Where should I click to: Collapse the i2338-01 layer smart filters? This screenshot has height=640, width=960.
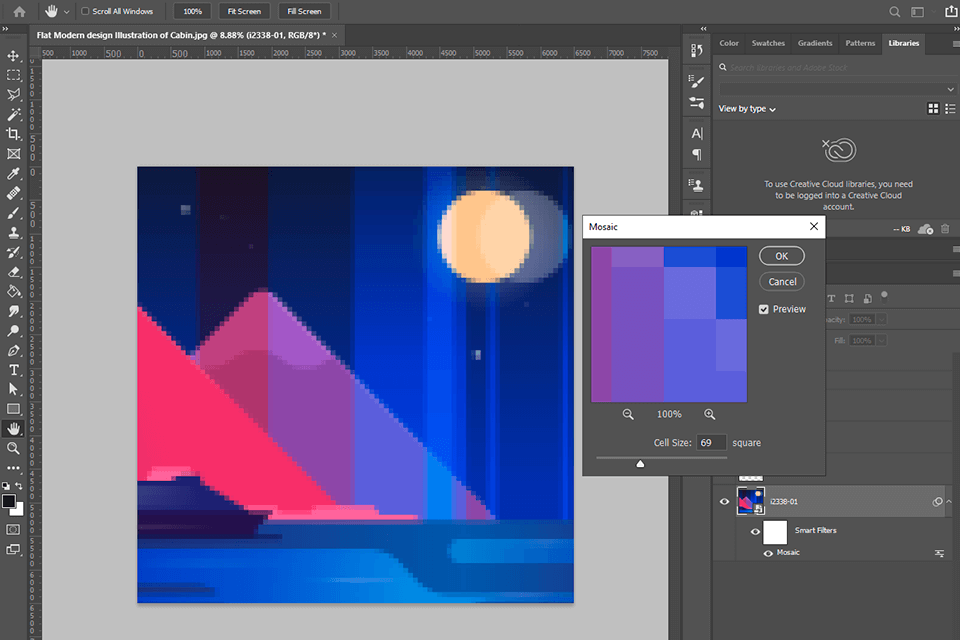950,501
